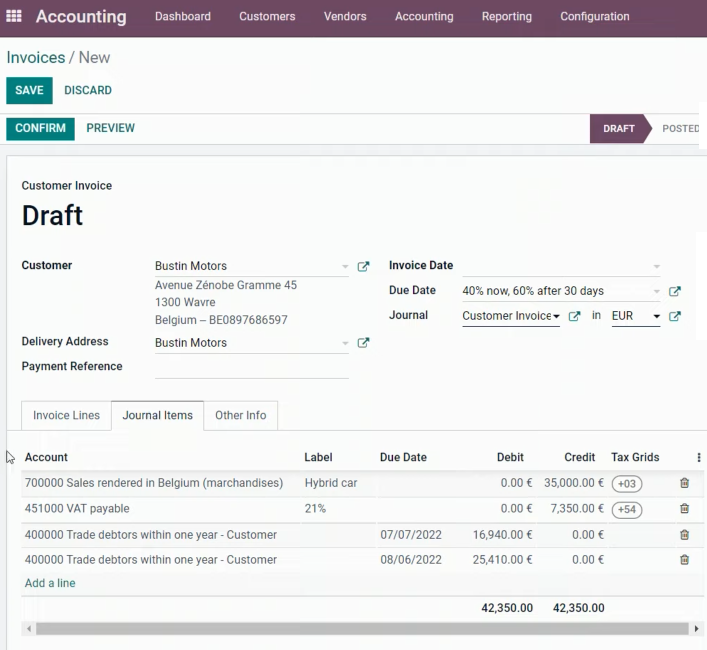The height and width of the screenshot is (650, 707).
Task: Click the 25,410.00 € debit cell
Action: pyautogui.click(x=502, y=559)
